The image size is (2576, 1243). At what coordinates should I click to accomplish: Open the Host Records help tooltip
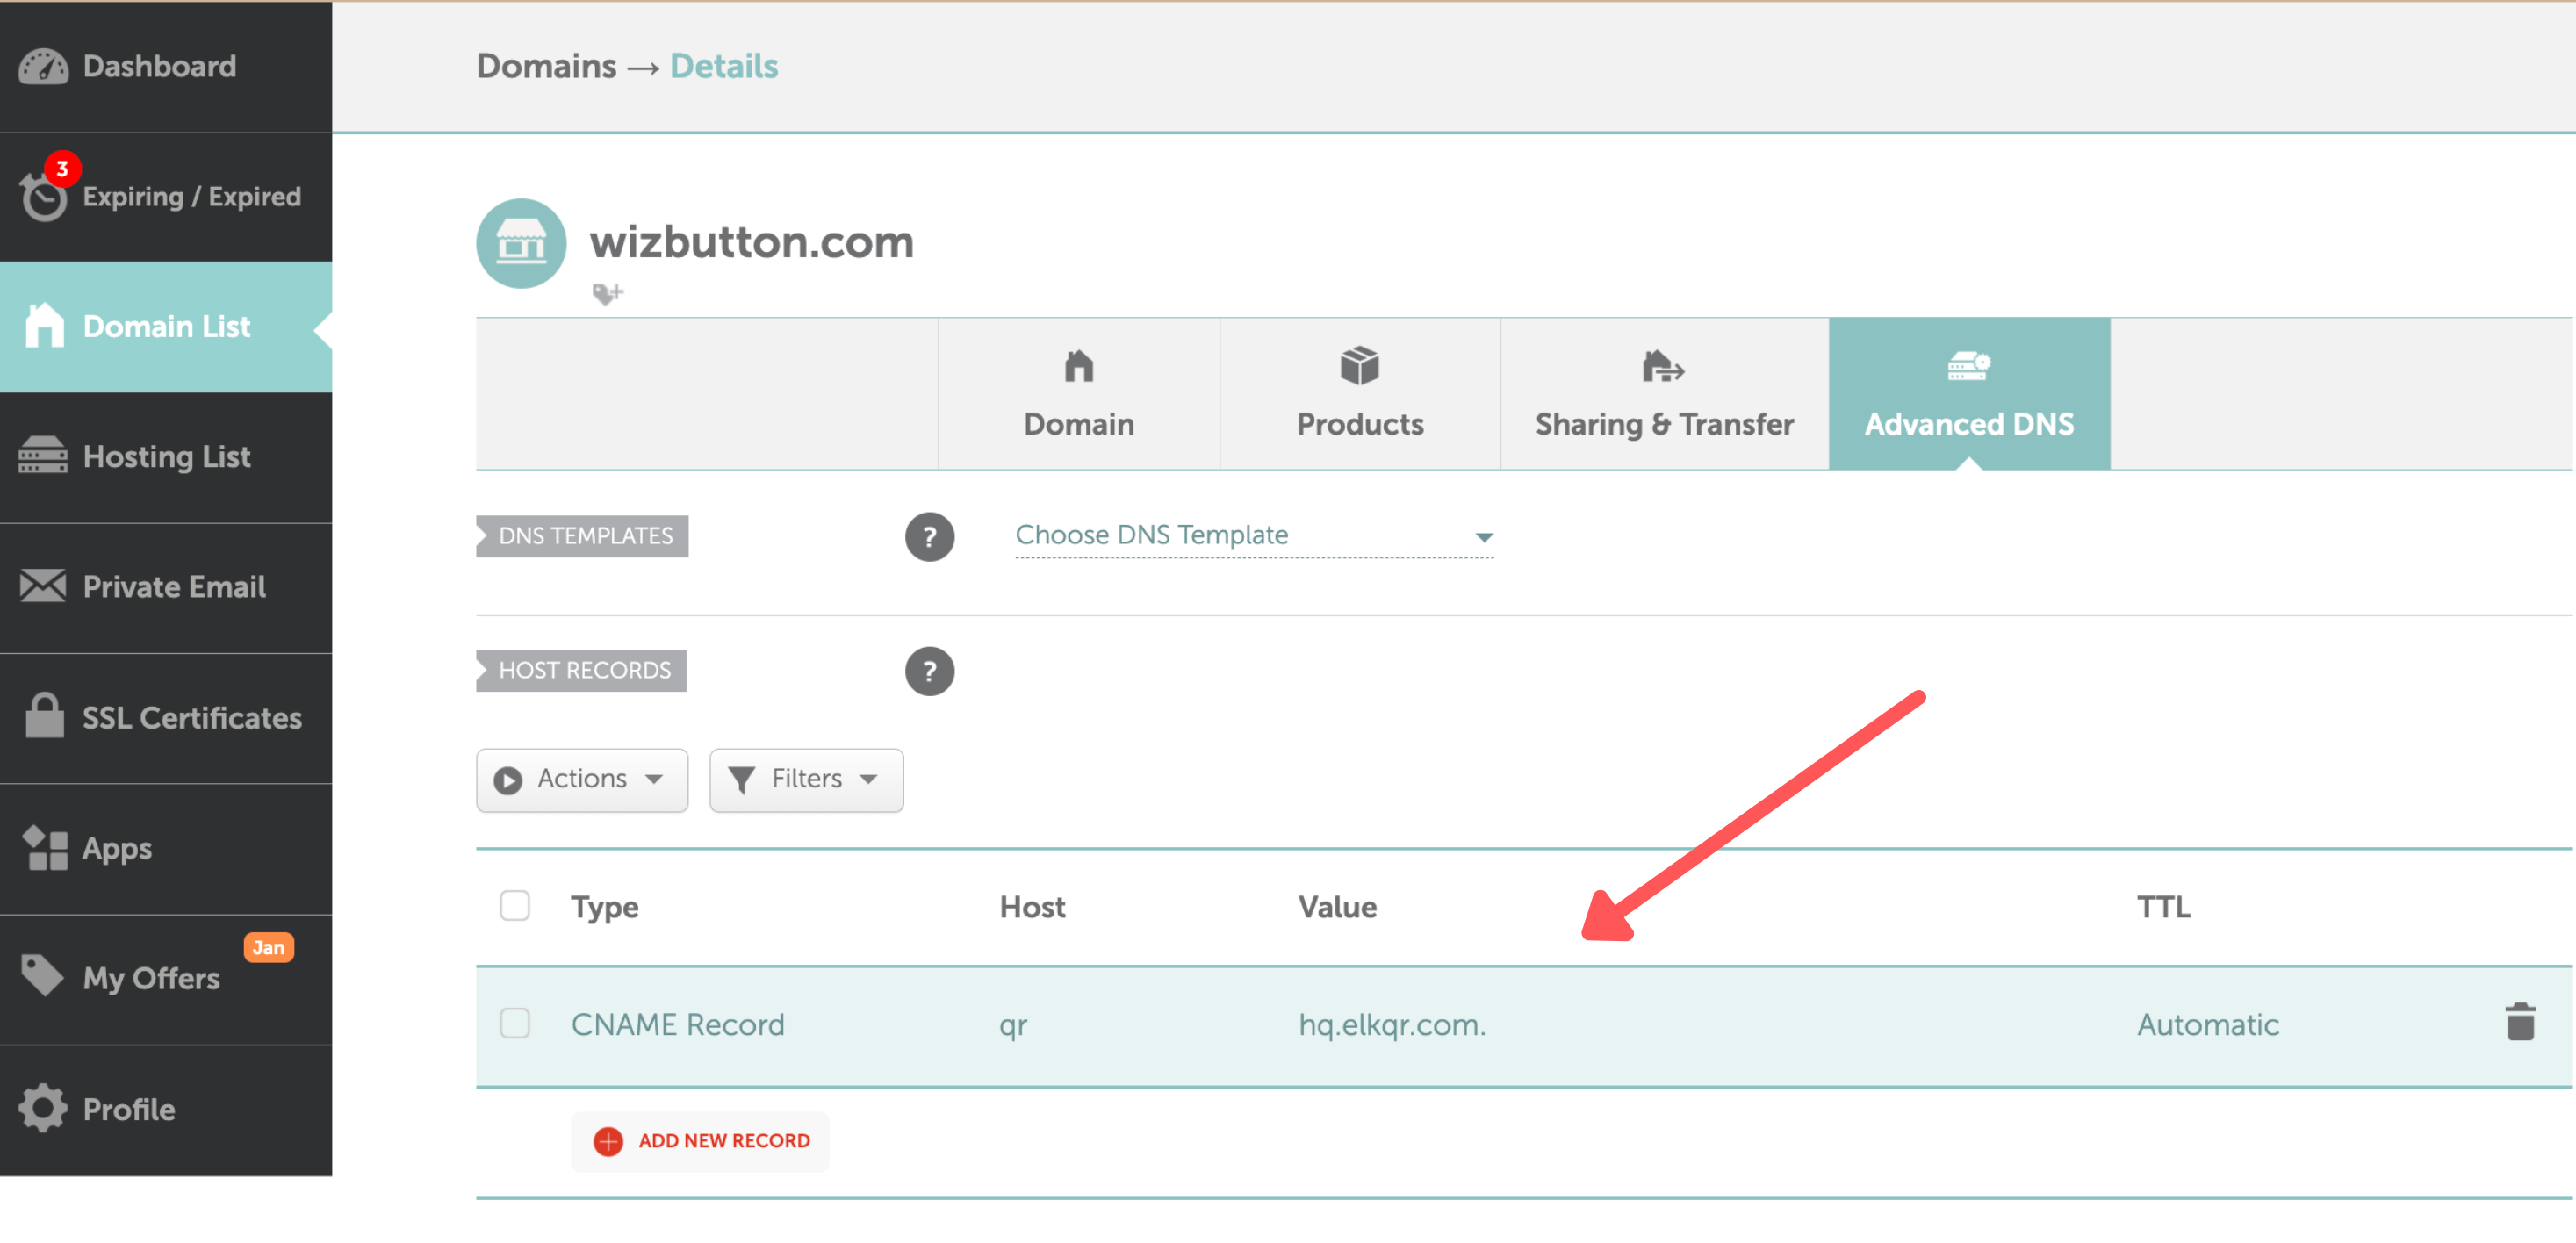pos(930,671)
